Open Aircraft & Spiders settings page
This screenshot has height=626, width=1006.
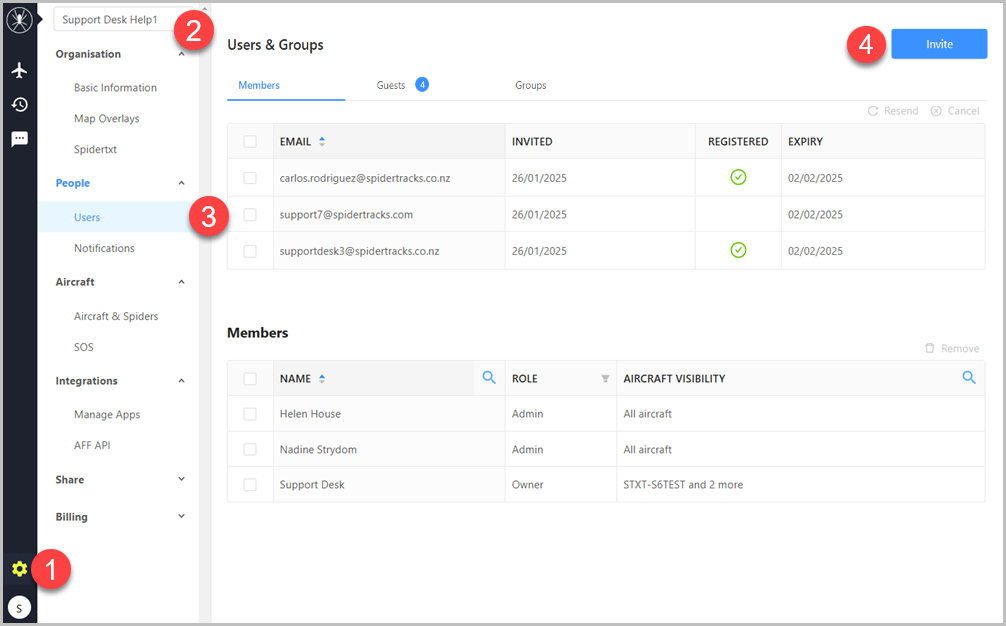(116, 316)
